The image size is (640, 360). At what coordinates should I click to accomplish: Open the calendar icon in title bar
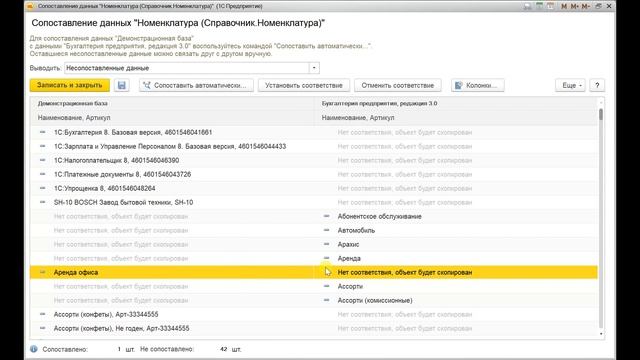click(550, 6)
